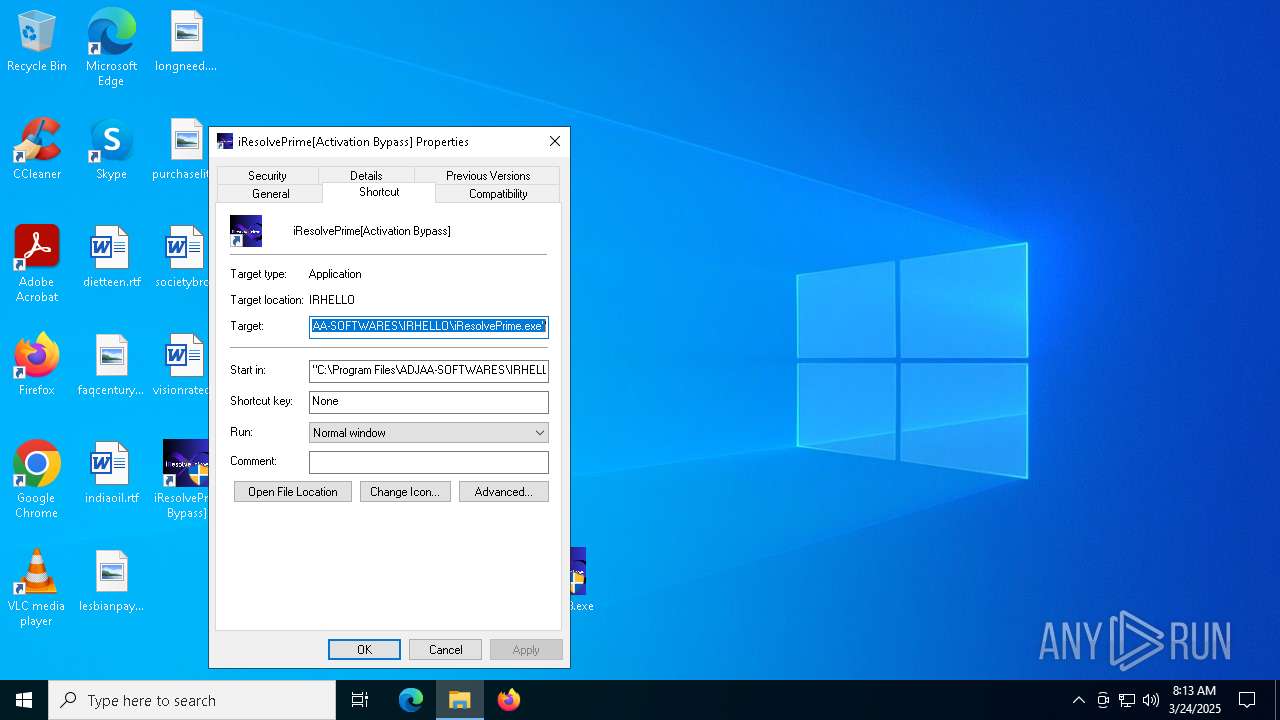Image resolution: width=1280 pixels, height=720 pixels.
Task: Select the faqcentury image file icon
Action: 111,365
